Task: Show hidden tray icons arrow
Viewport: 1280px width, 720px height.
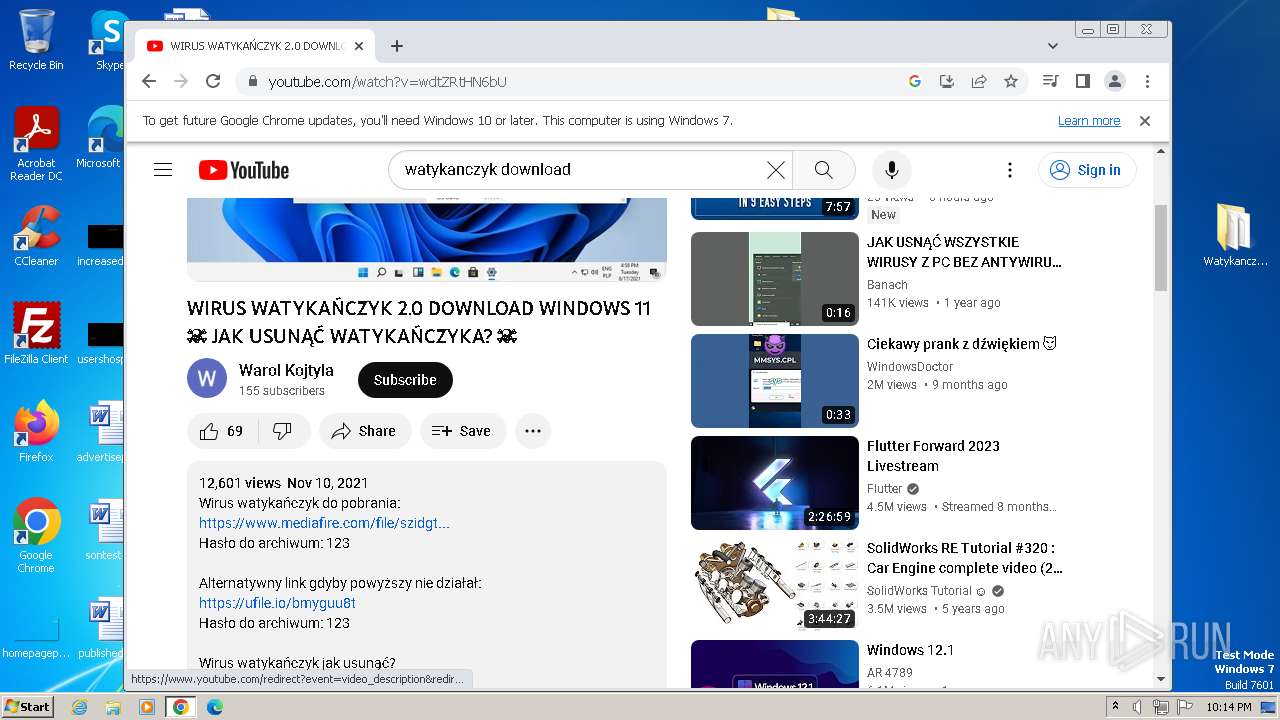Action: (1116, 706)
